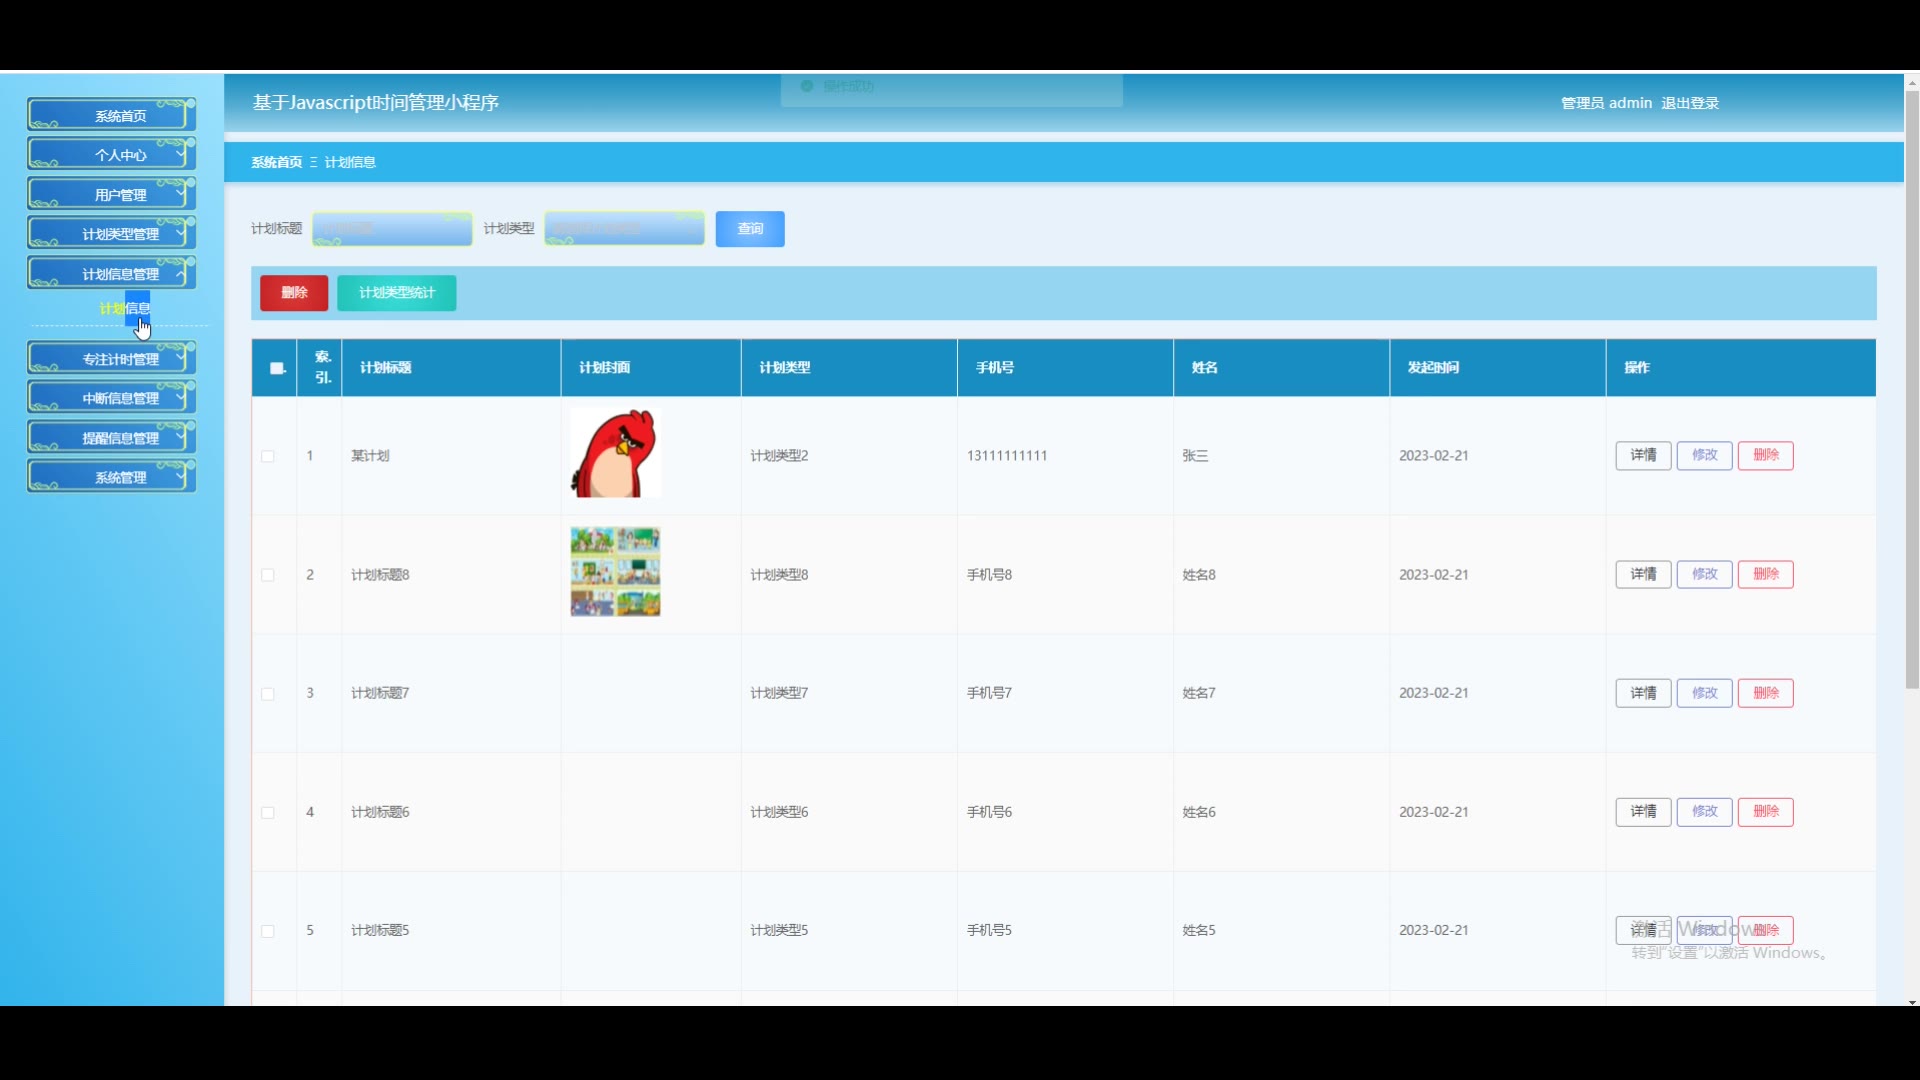Click 修改 for 计划标题8 row
Viewport: 1920px width, 1080px height.
1704,574
